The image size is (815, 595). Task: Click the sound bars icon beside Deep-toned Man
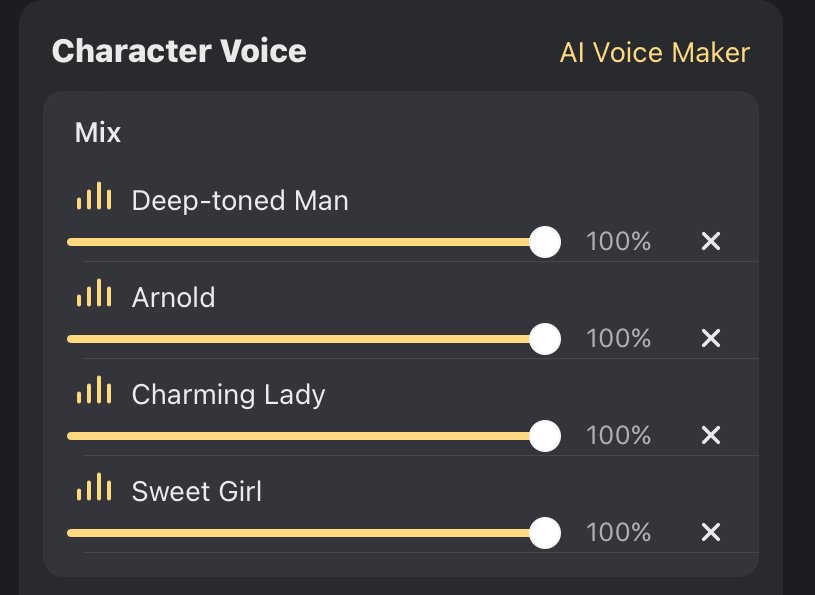(x=94, y=198)
